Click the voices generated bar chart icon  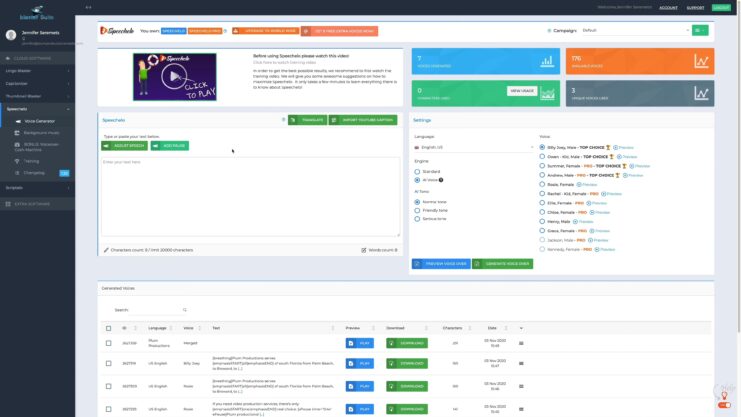click(547, 61)
